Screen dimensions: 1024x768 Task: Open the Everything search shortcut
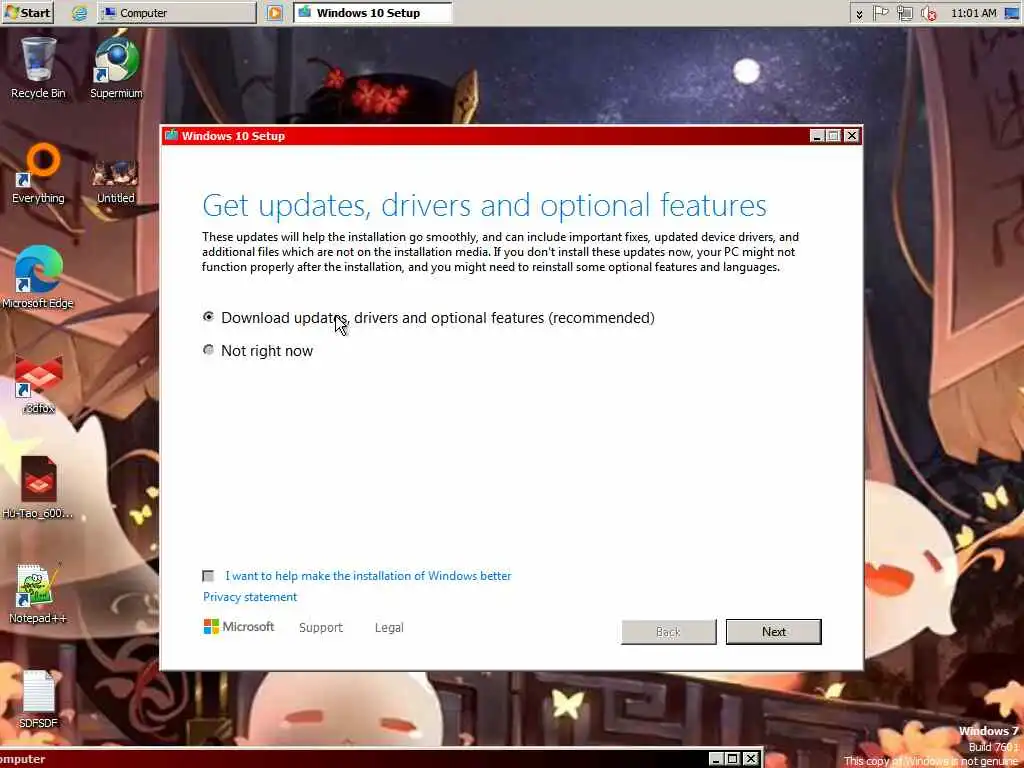tap(38, 174)
